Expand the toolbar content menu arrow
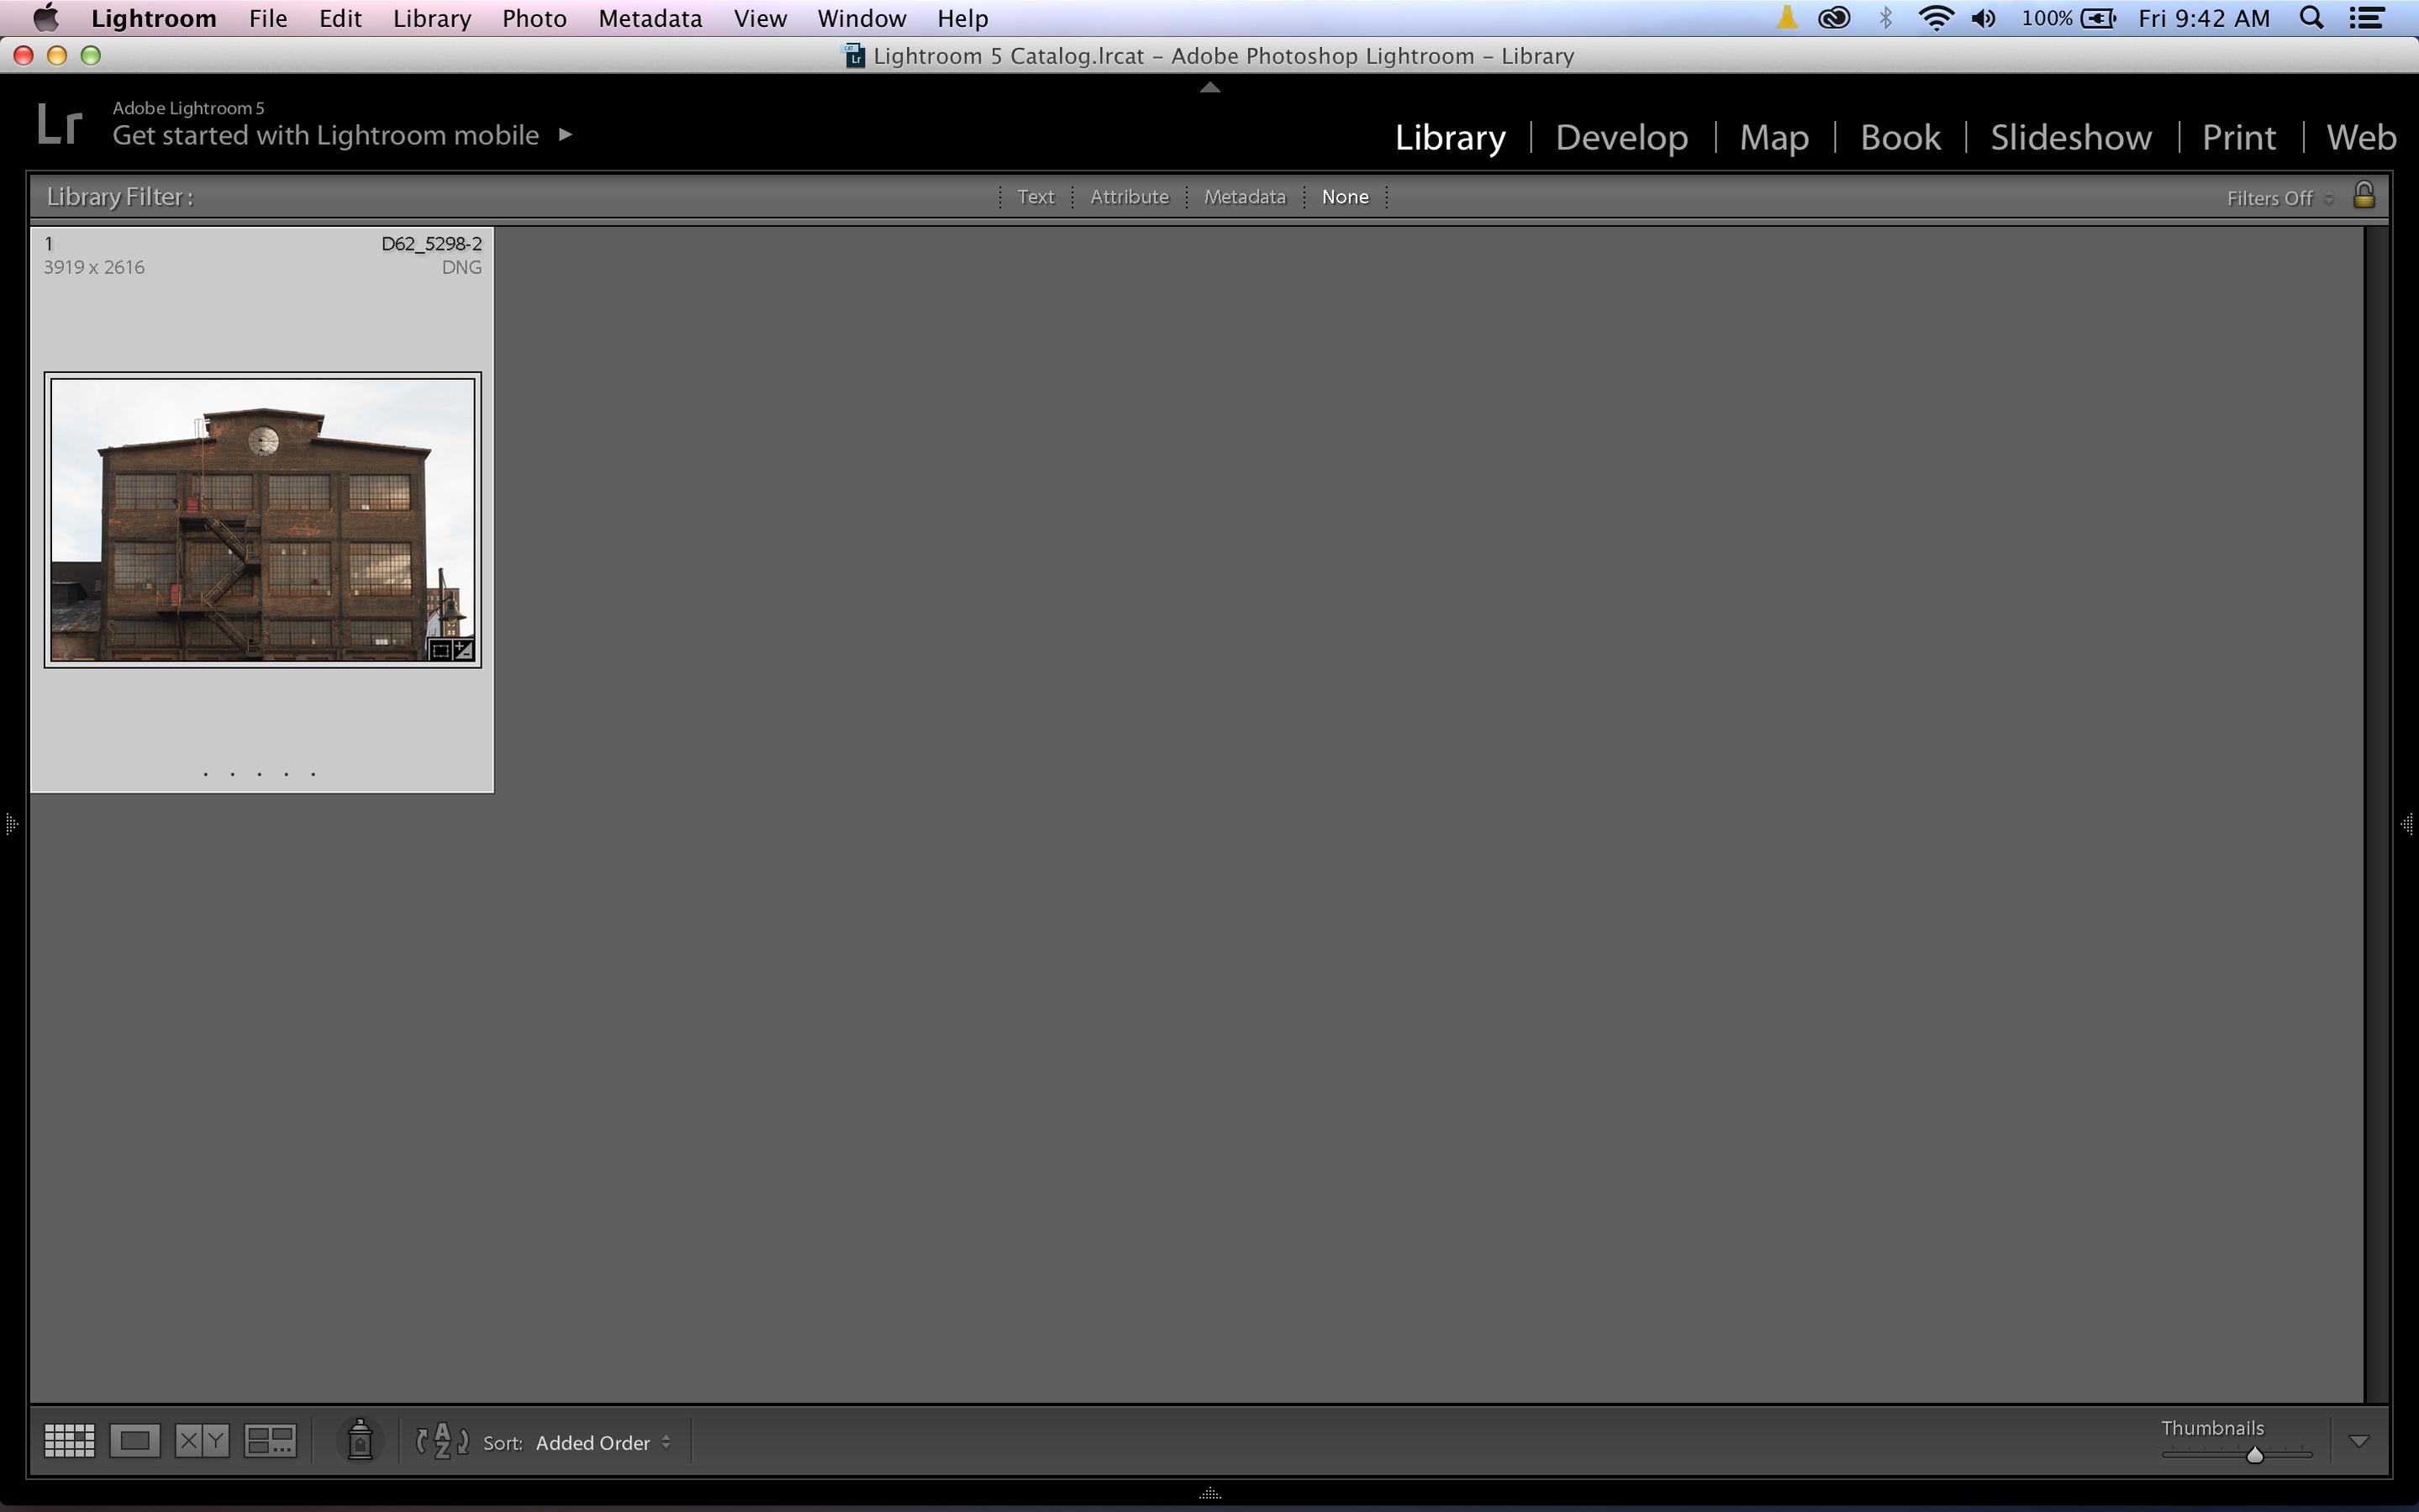Screen dimensions: 2419x1512 click(2359, 1441)
